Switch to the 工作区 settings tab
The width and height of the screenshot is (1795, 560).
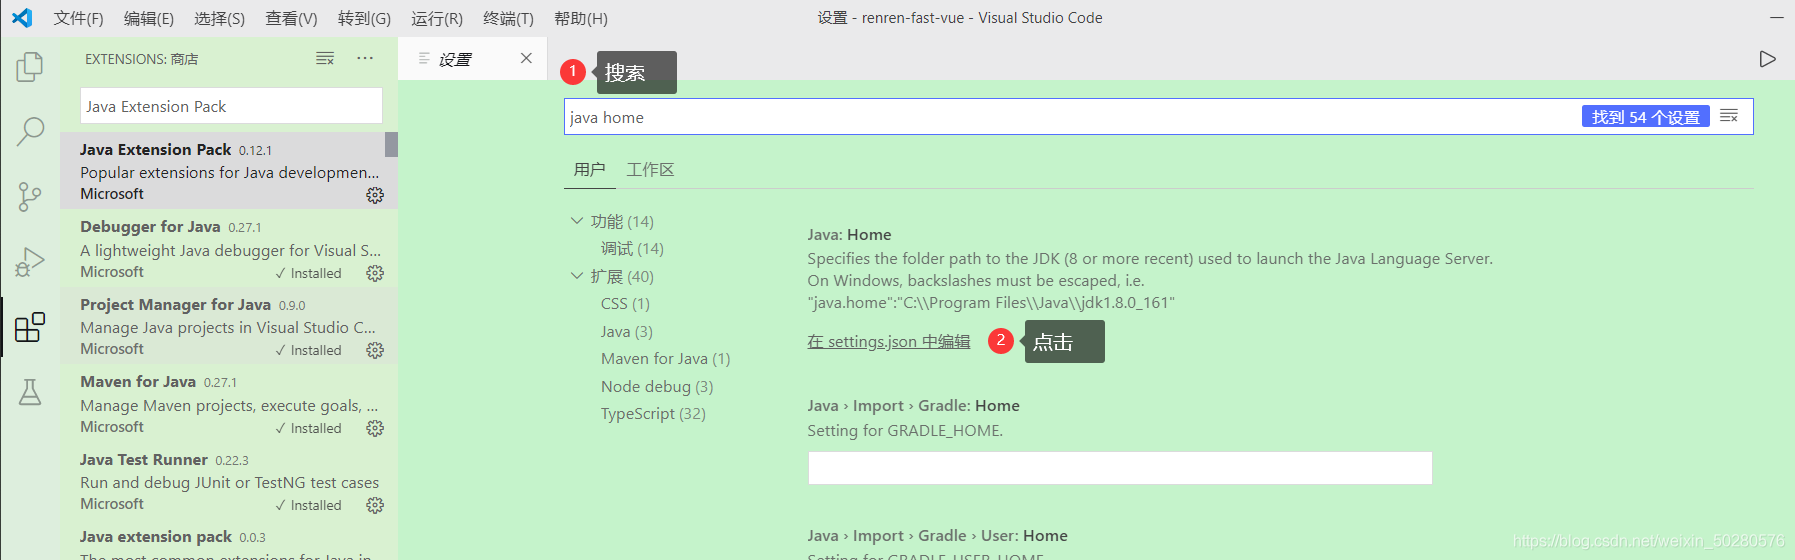point(650,169)
